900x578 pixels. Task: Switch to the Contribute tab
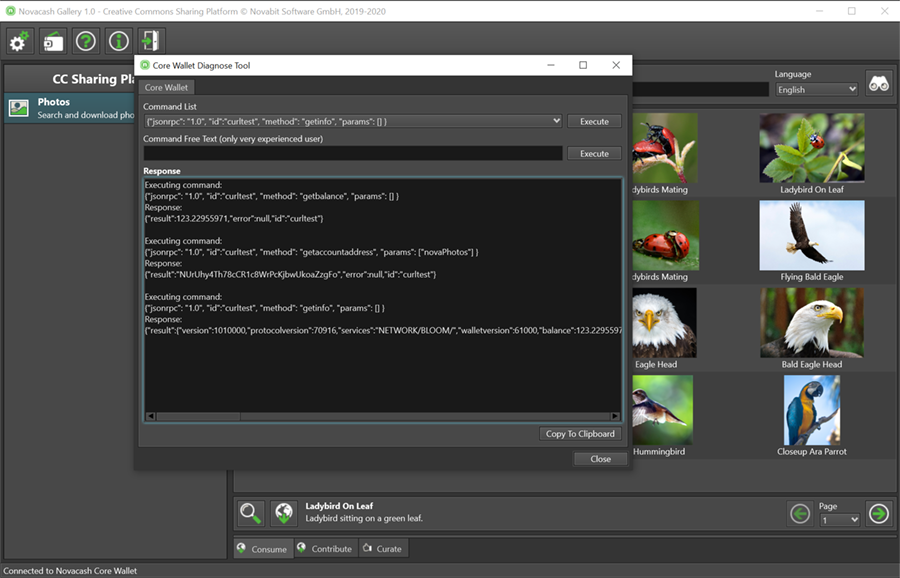tap(325, 549)
